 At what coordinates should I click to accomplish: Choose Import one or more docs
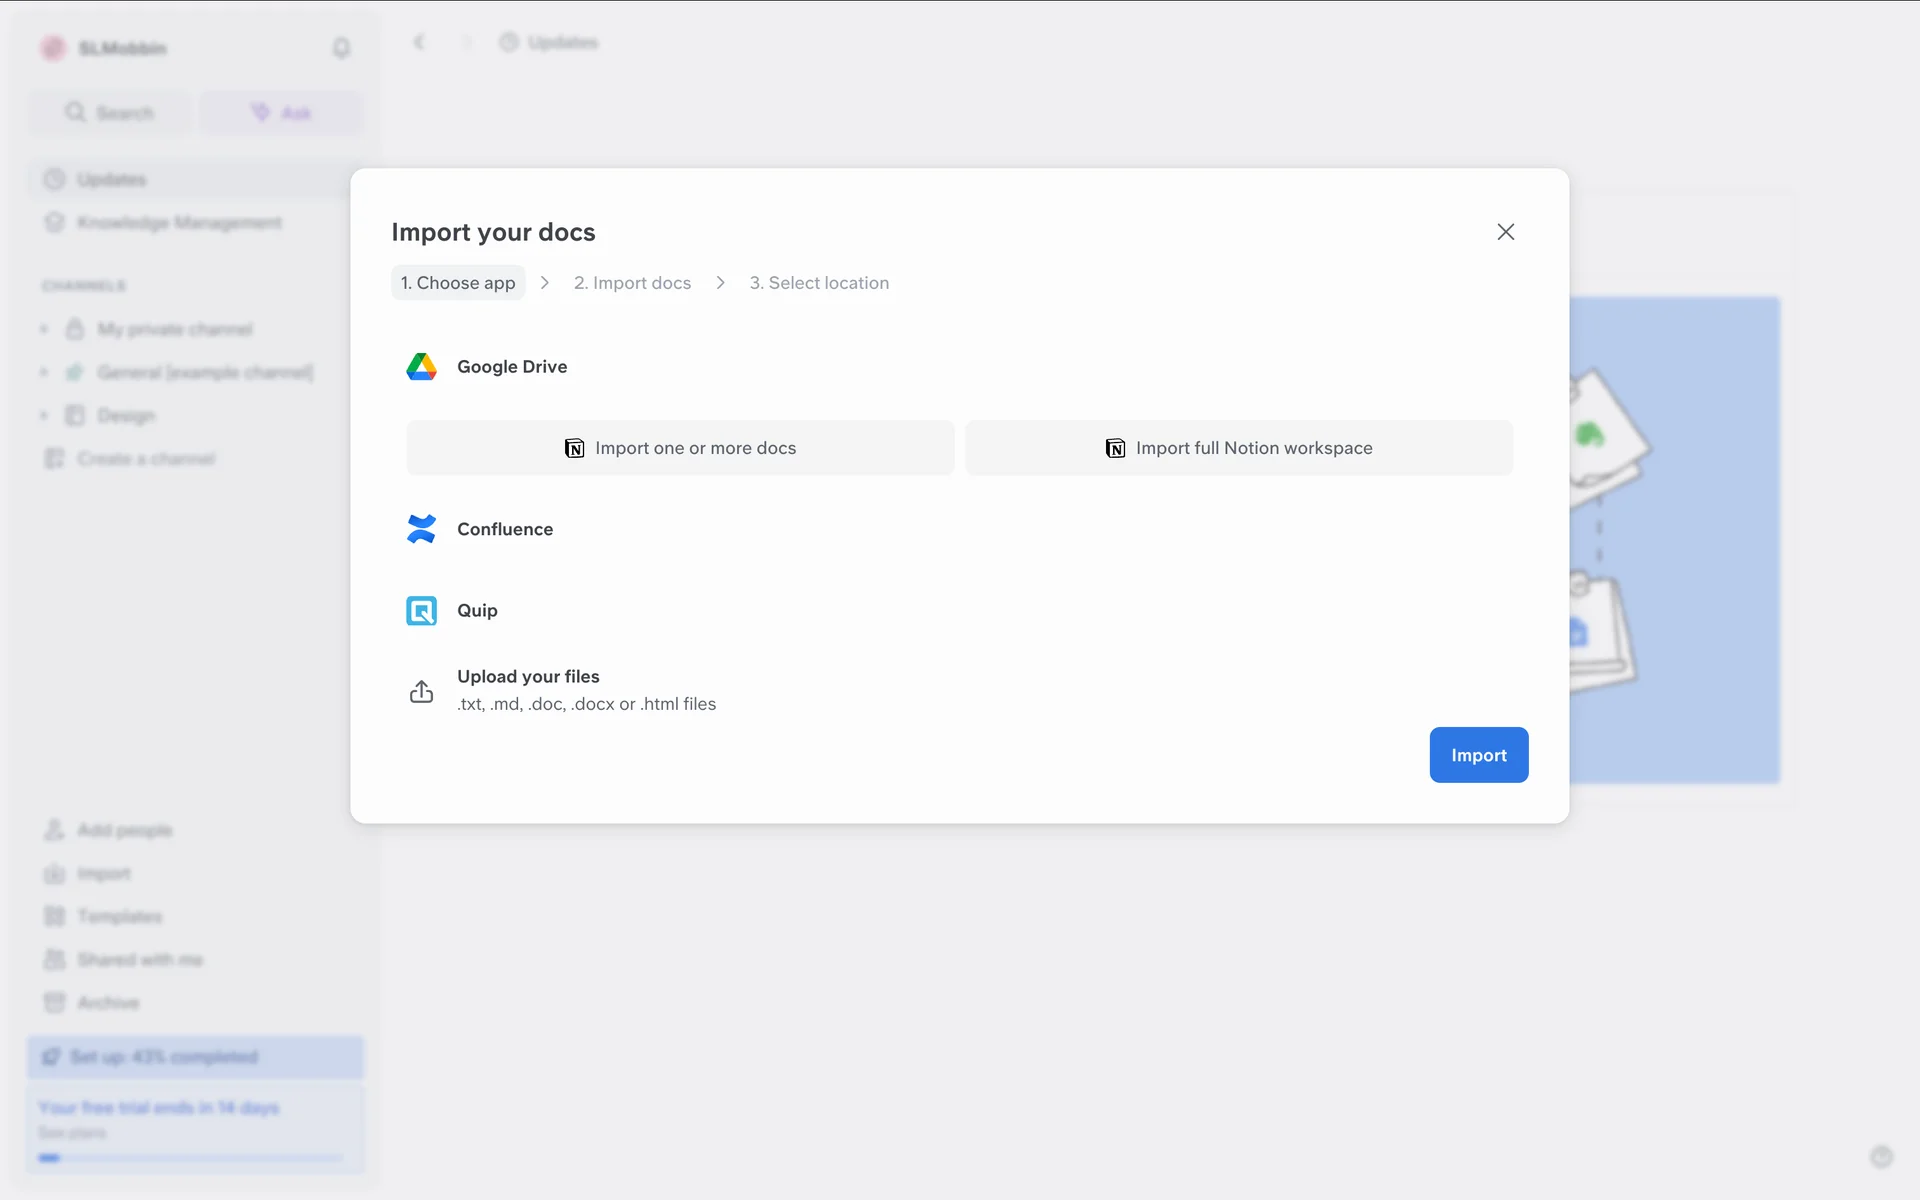pos(680,448)
